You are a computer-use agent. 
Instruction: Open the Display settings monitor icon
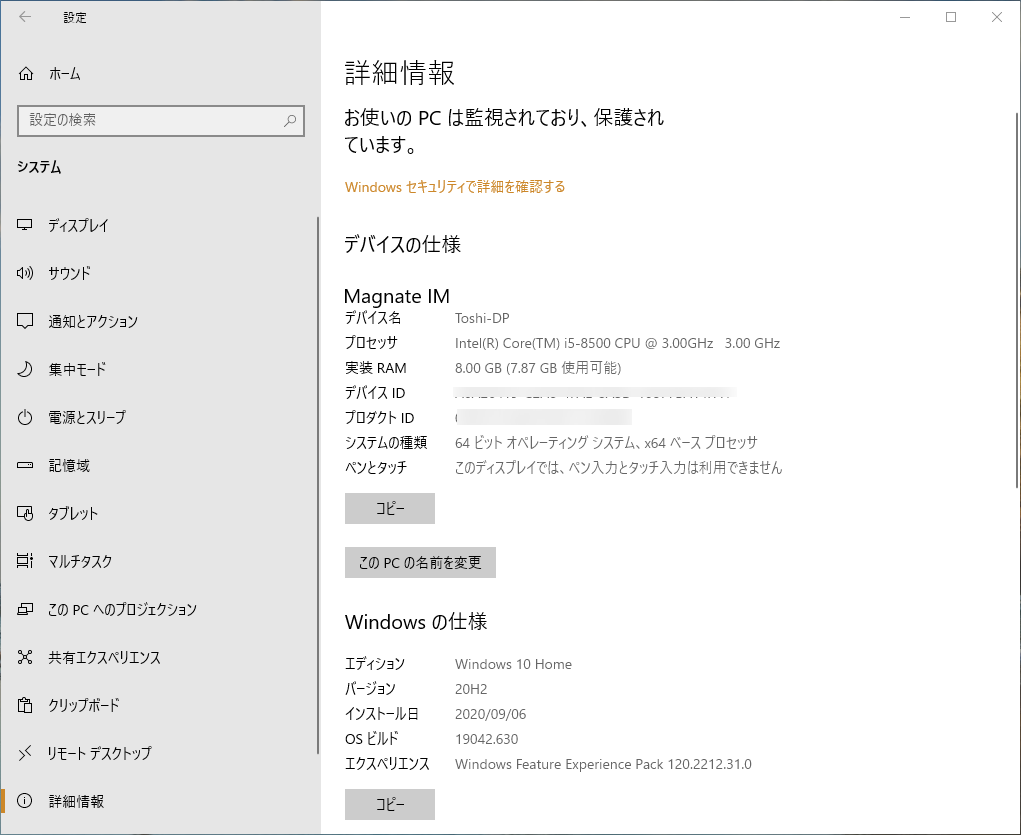[x=25, y=225]
